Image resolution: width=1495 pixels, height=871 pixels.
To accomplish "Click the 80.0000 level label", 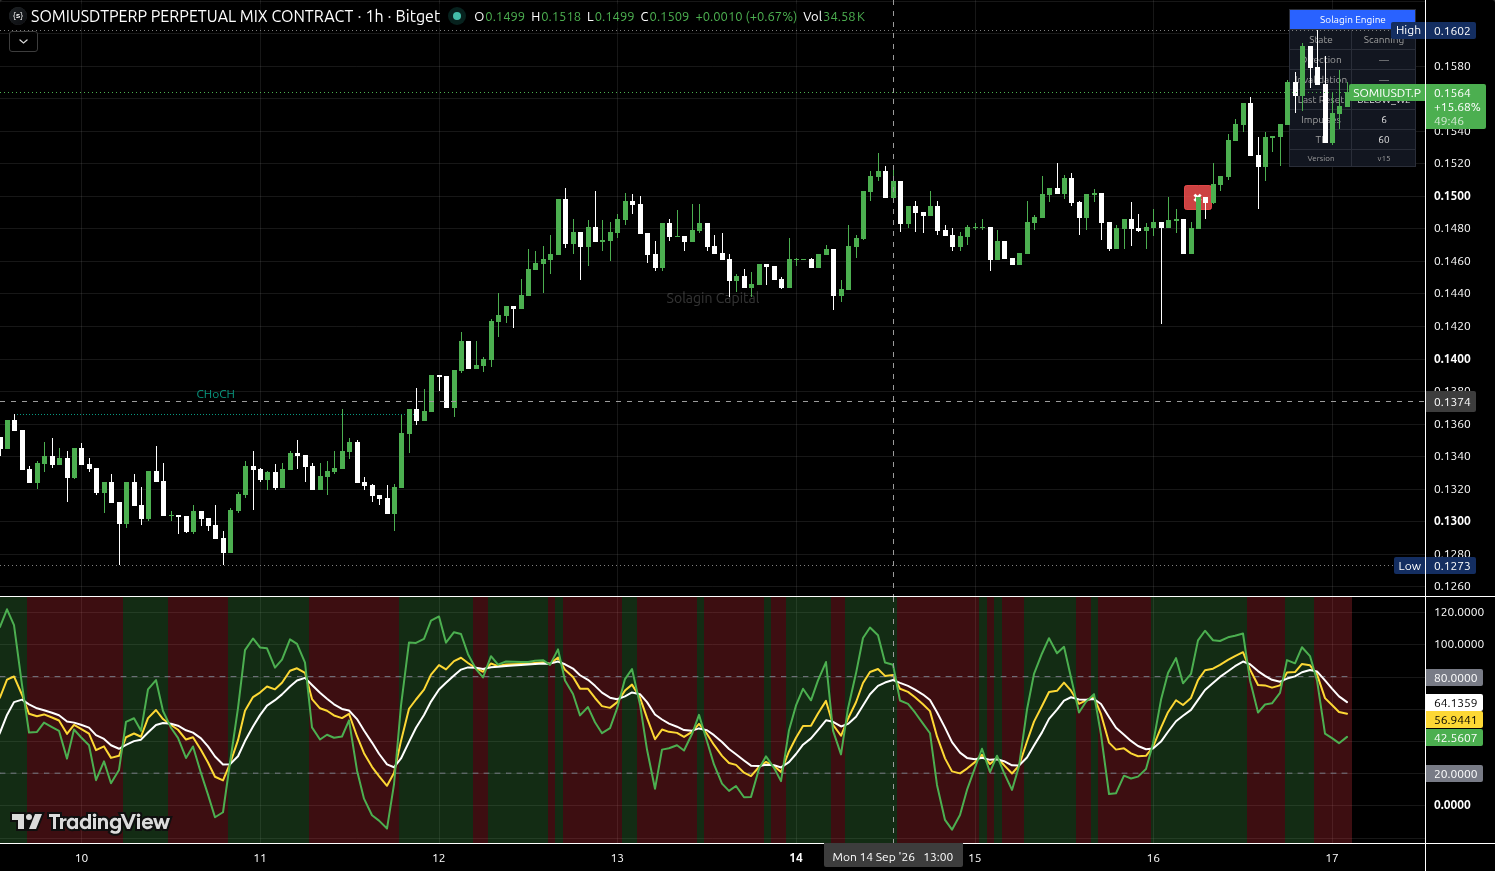I will click(x=1455, y=678).
